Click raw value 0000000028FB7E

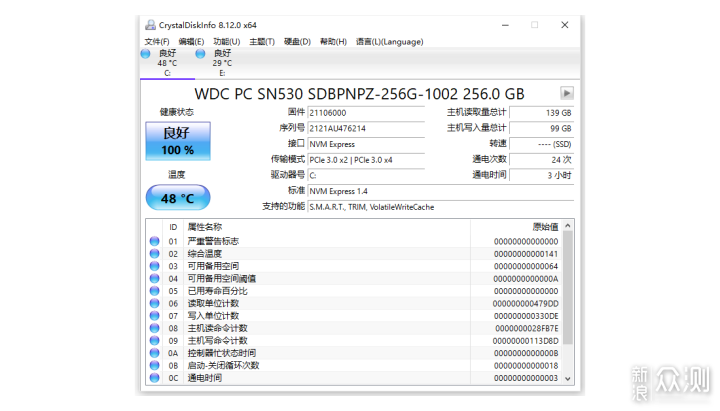click(x=527, y=328)
